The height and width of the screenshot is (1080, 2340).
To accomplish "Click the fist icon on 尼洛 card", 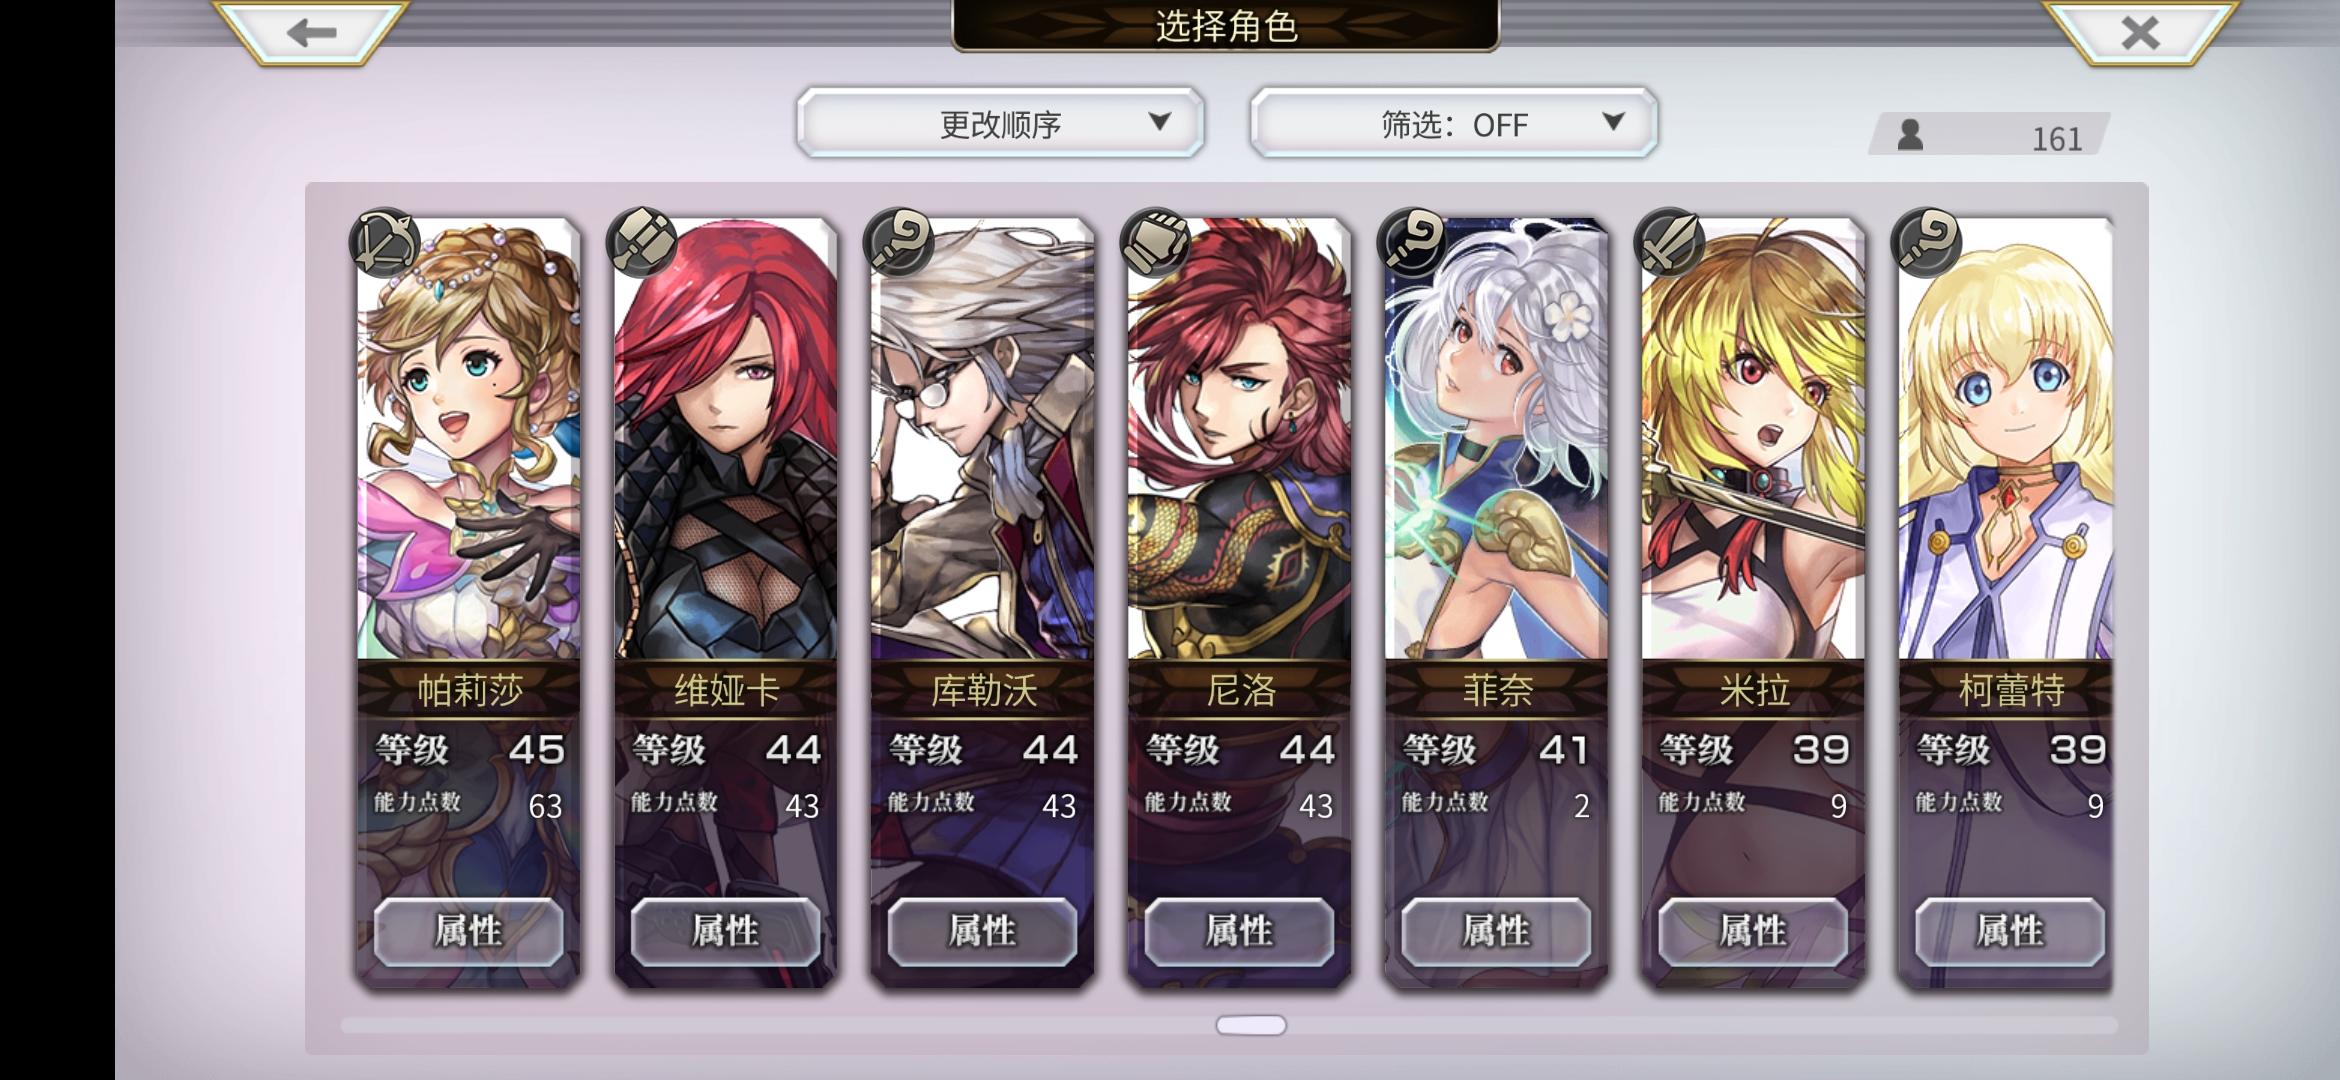I will click(x=1155, y=242).
